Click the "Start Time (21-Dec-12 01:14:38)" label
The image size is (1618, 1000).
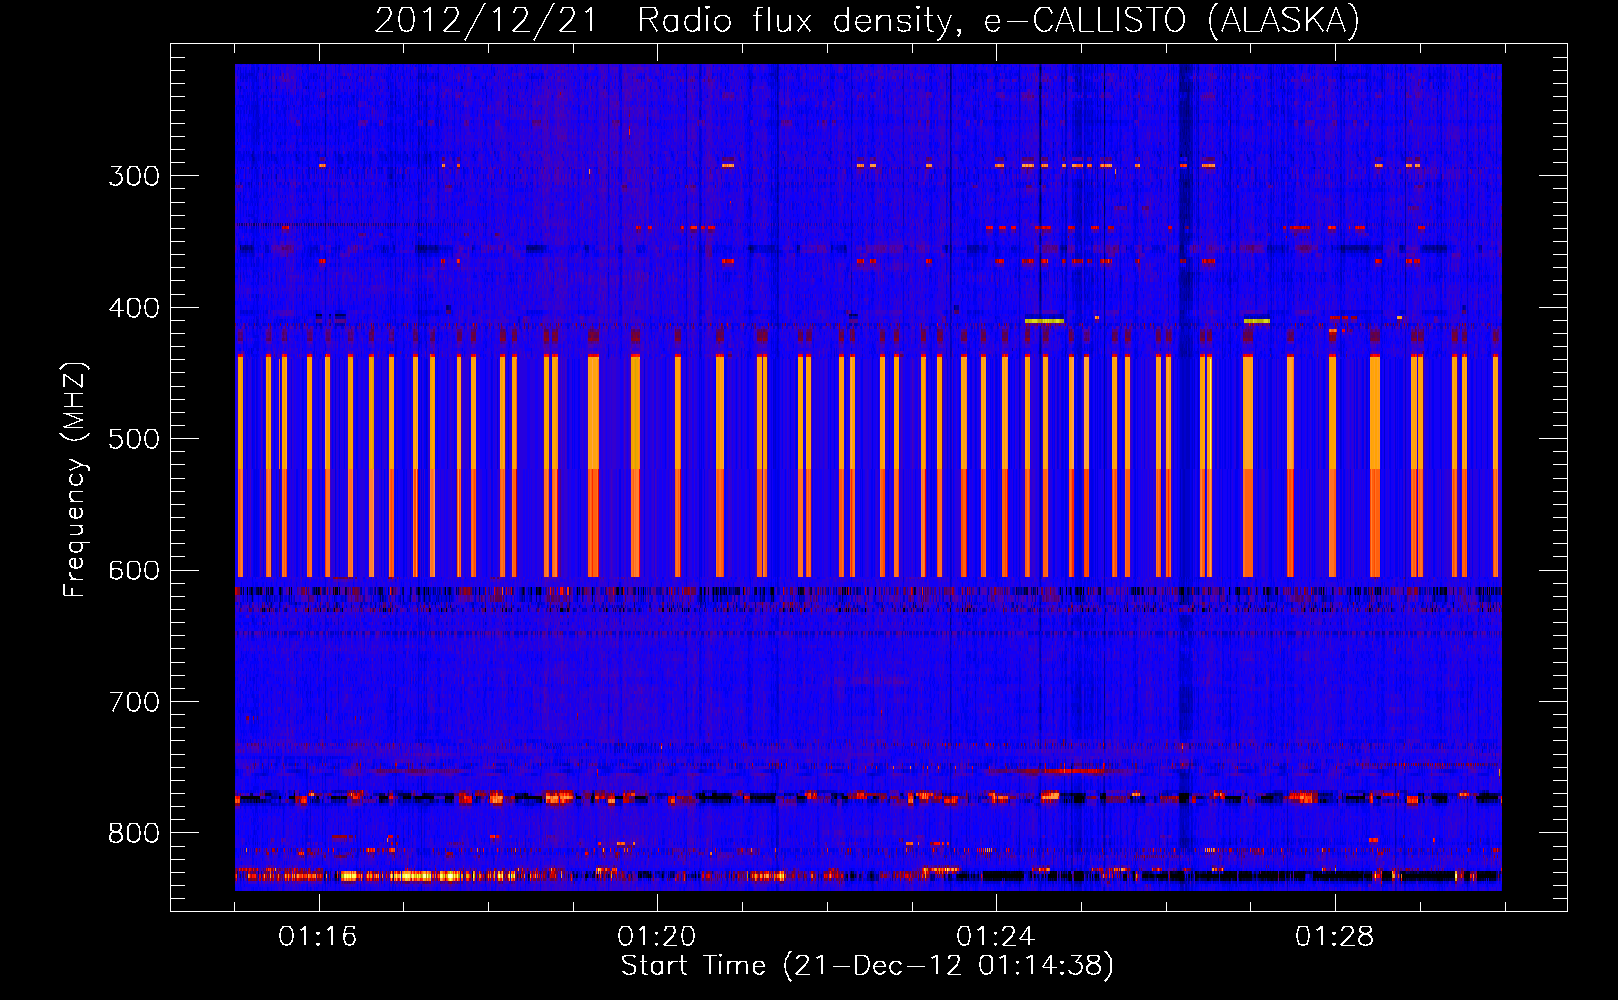pyautogui.click(x=867, y=966)
